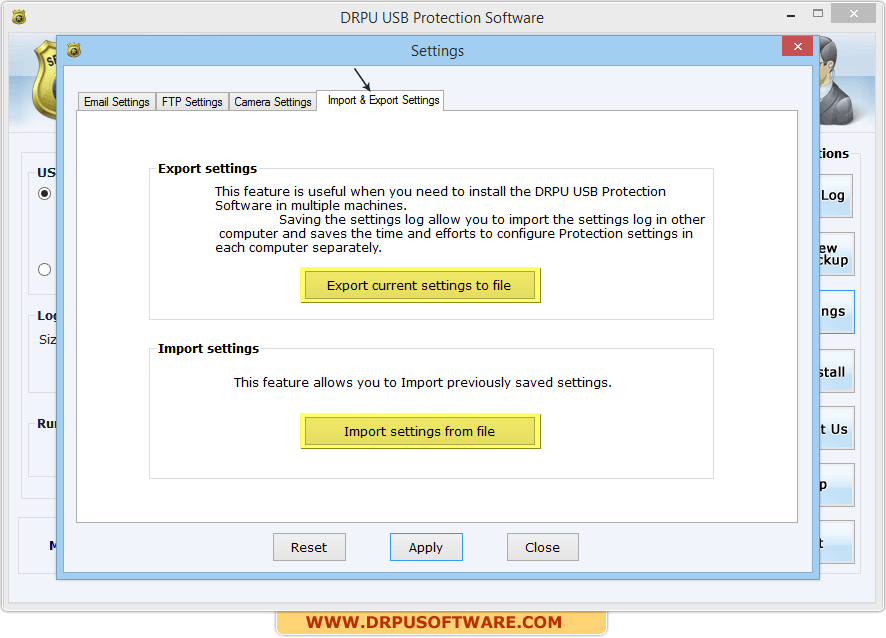Open the Camera Settings tab
This screenshot has height=638, width=886.
(x=272, y=102)
